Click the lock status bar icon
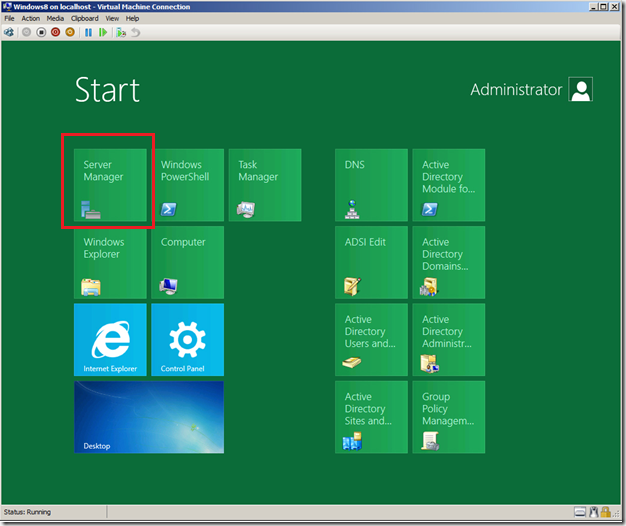This screenshot has width=626, height=526. point(606,512)
